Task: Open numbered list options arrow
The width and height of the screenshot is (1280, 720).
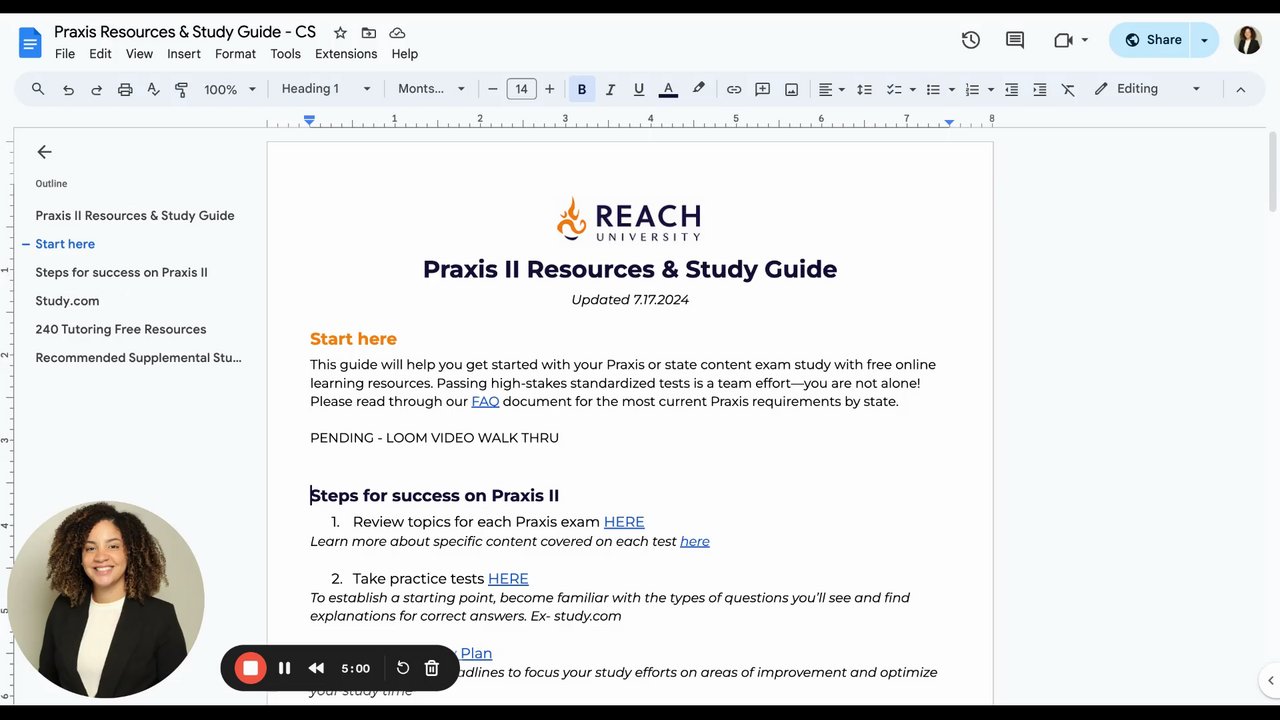Action: point(991,89)
